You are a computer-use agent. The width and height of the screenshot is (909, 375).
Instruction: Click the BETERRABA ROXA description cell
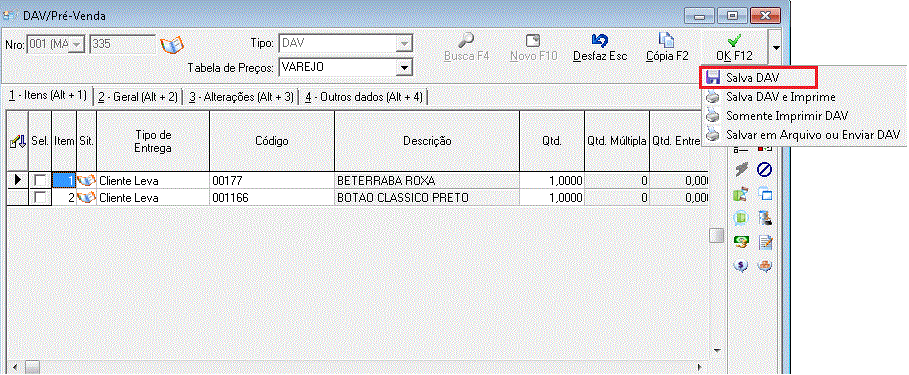point(427,181)
